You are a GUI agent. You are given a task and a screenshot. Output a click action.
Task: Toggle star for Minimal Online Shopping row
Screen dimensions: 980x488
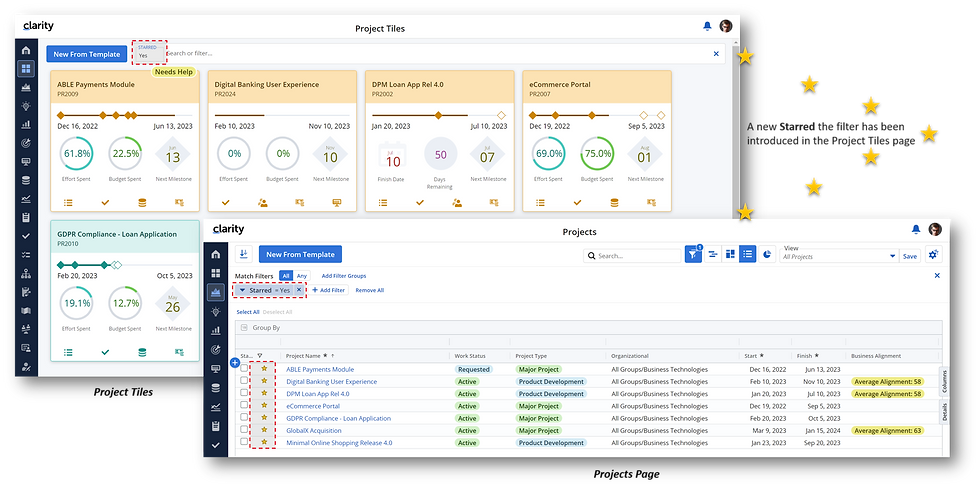coord(264,442)
